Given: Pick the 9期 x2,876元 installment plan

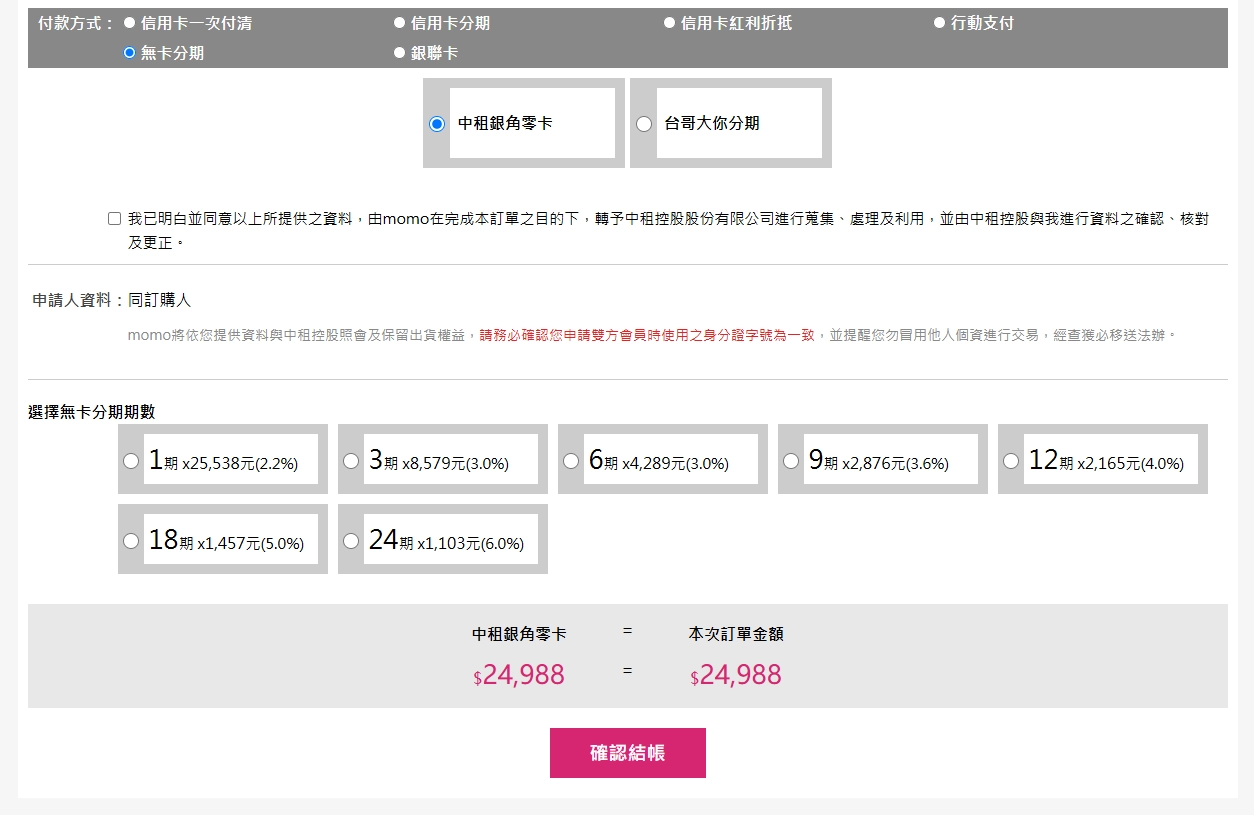Looking at the screenshot, I should click(x=791, y=461).
